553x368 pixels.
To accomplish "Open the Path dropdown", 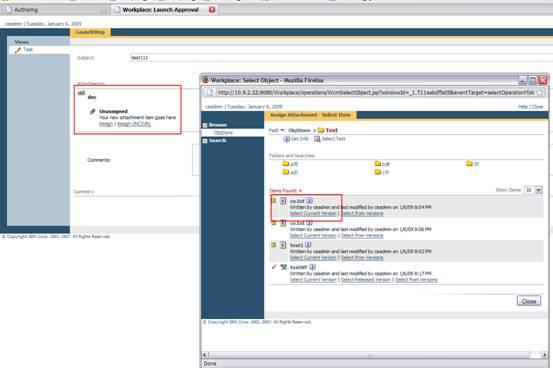I will pos(276,130).
